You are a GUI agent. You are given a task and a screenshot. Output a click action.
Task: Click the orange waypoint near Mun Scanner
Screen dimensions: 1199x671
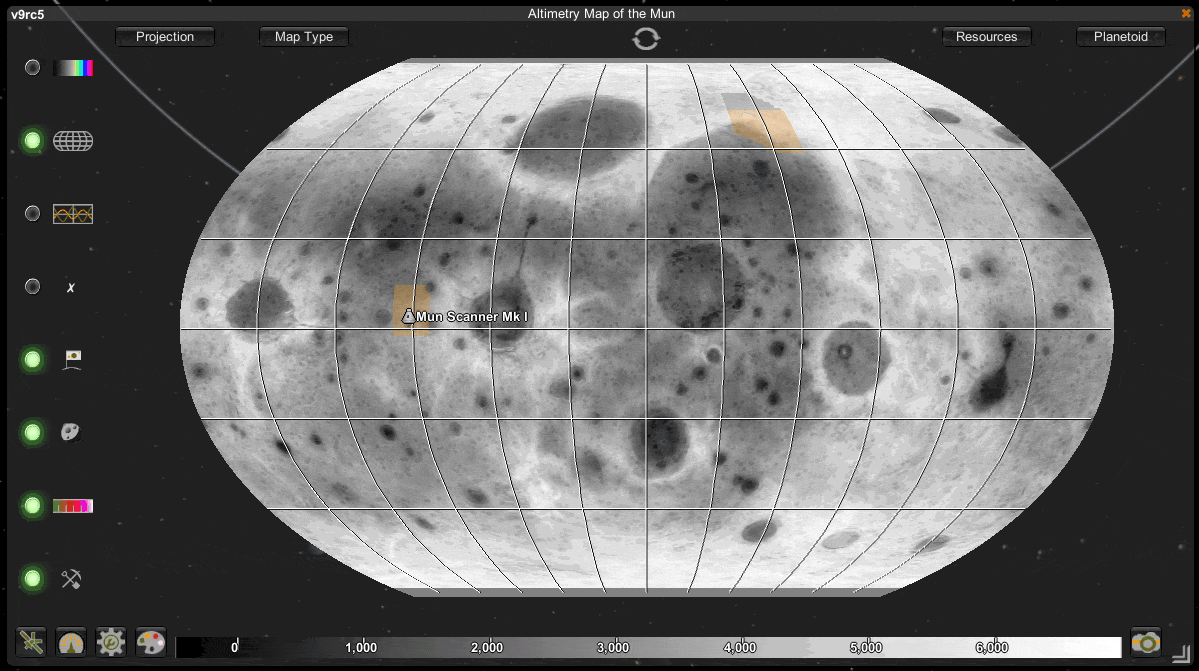[x=411, y=310]
